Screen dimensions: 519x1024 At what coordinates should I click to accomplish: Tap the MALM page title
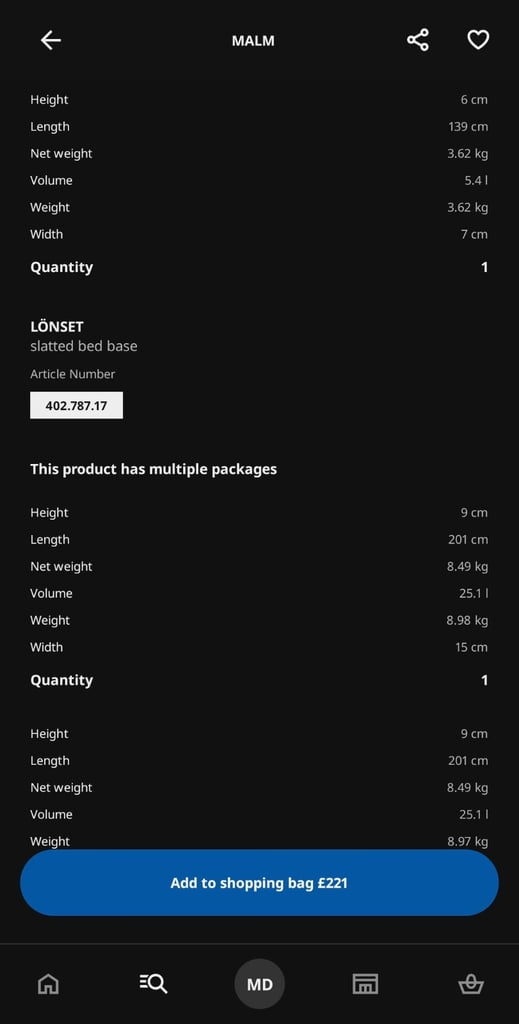pyautogui.click(x=253, y=40)
